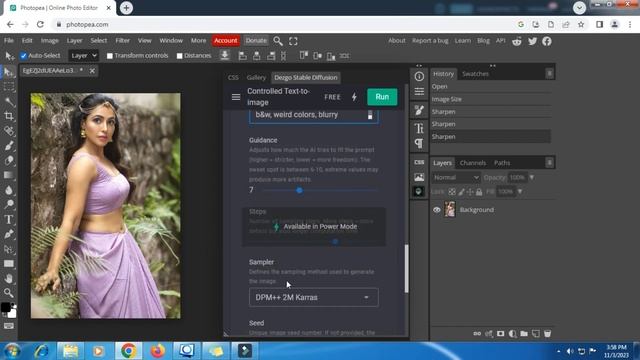This screenshot has width=640, height=360.
Task: Select the Gradient tool
Action: click(x=9, y=175)
